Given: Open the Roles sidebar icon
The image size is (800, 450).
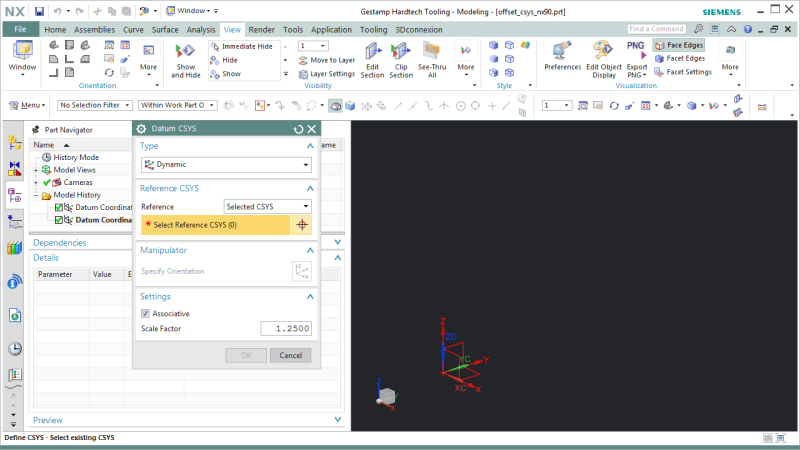Looking at the screenshot, I should tap(15, 375).
